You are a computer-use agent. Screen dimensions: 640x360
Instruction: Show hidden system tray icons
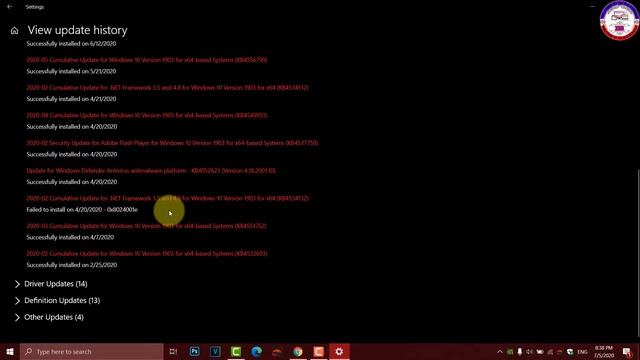click(500, 352)
